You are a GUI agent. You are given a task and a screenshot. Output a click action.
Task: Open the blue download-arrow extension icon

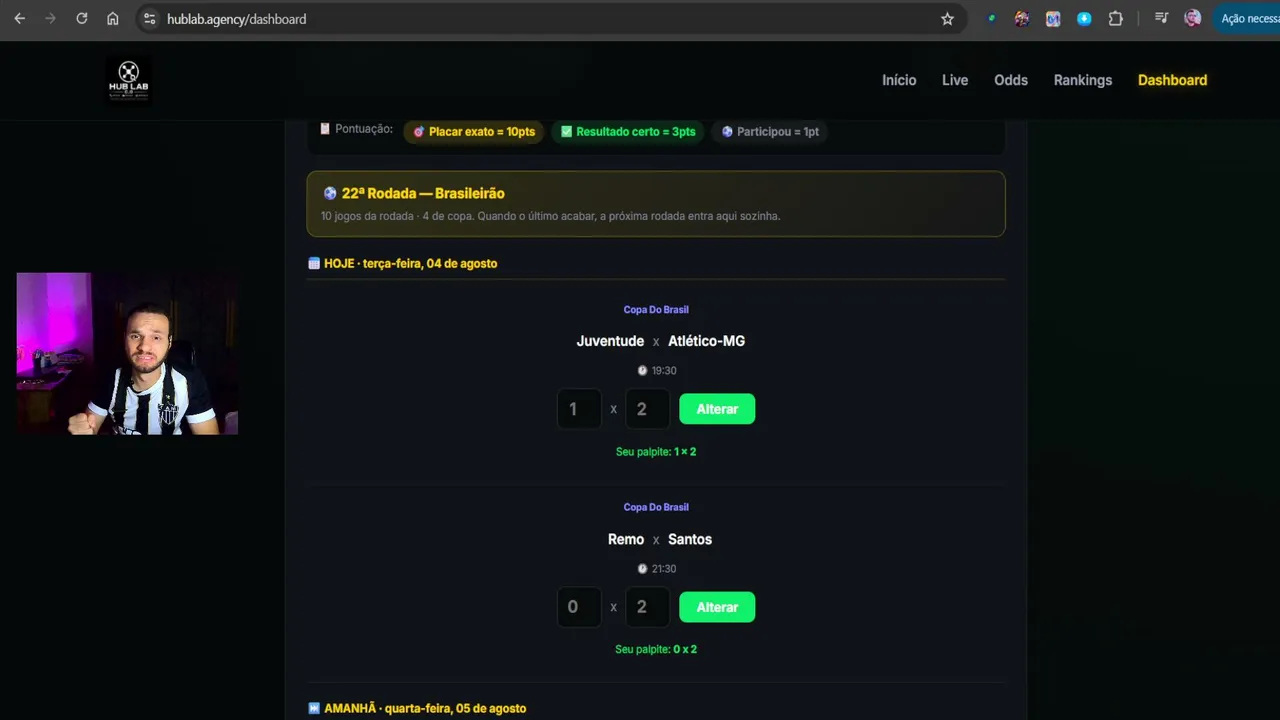pos(1084,19)
